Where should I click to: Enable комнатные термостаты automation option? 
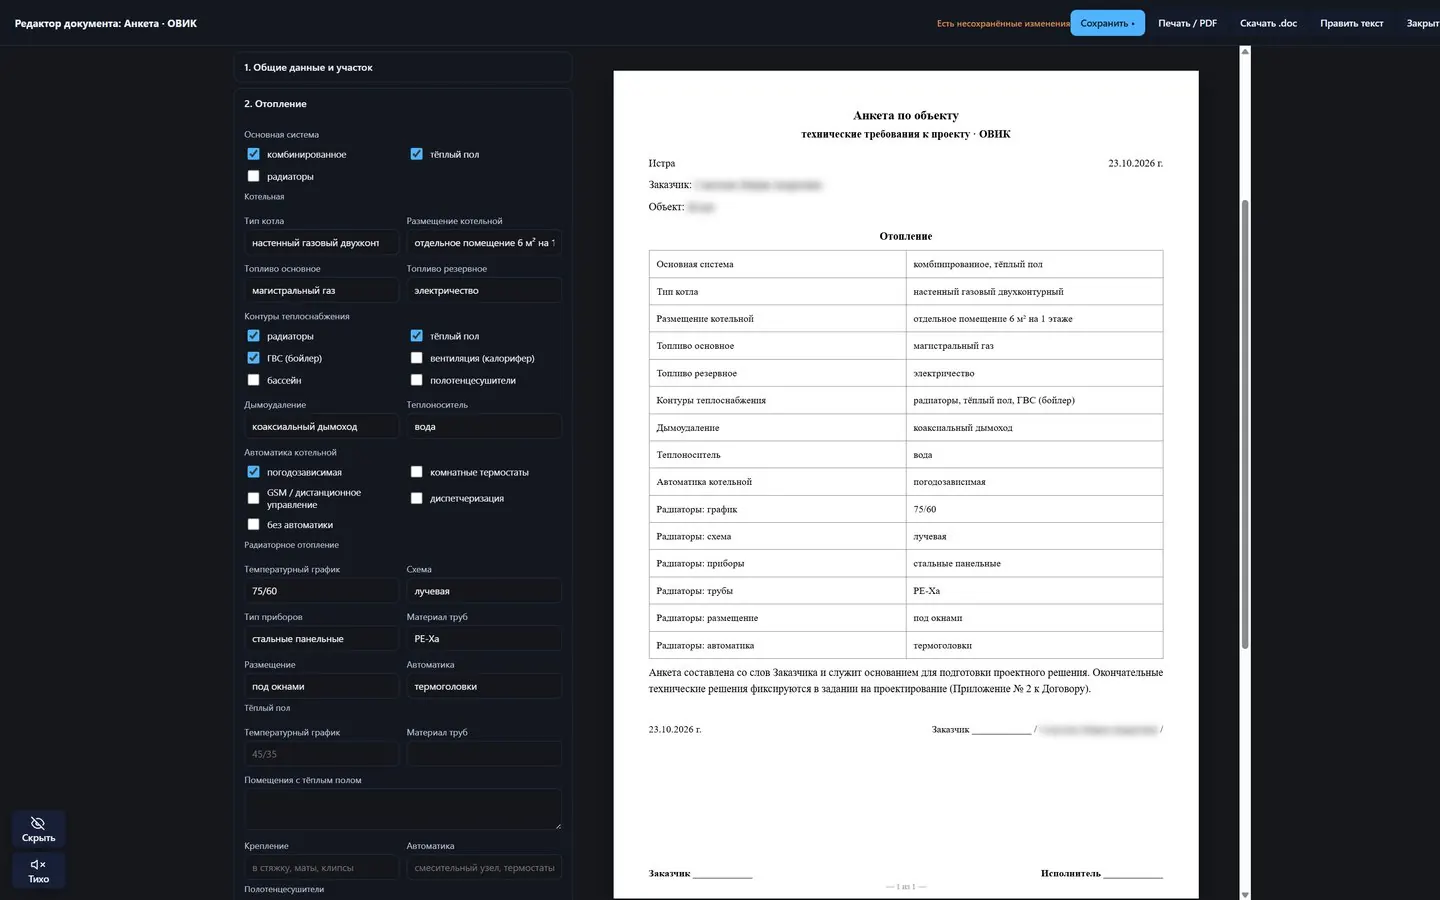[416, 472]
